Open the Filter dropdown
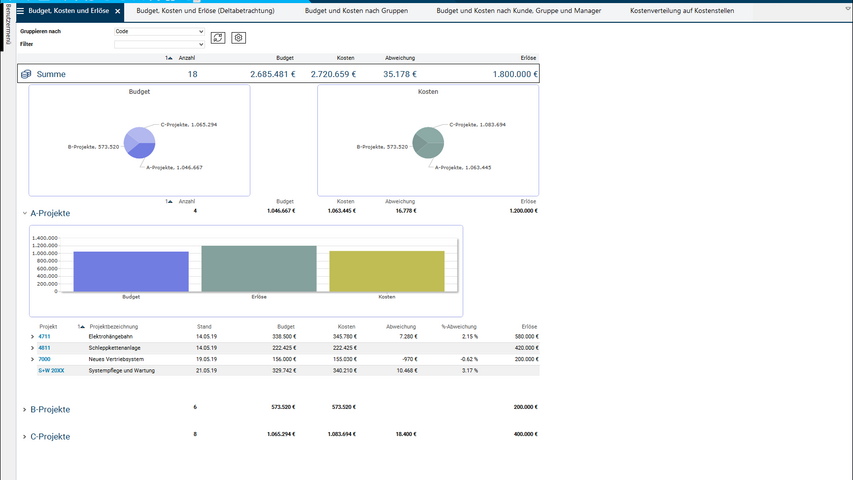This screenshot has width=853, height=480. [x=159, y=44]
